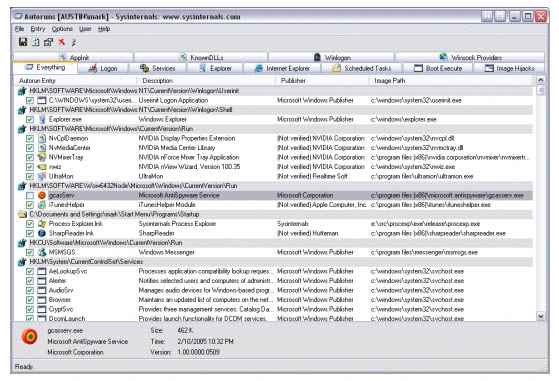This screenshot has height=381, width=559.
Task: Click the Userinit entry's window icon
Action: (42, 101)
